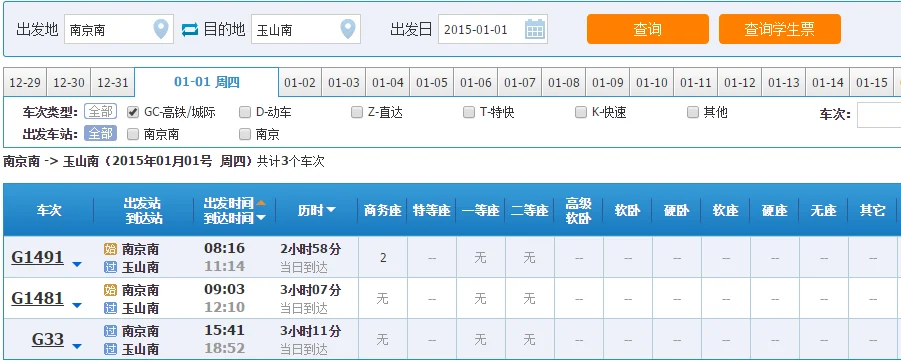
Task: Sort by 历时 duration dropdown arrow
Action: click(331, 210)
